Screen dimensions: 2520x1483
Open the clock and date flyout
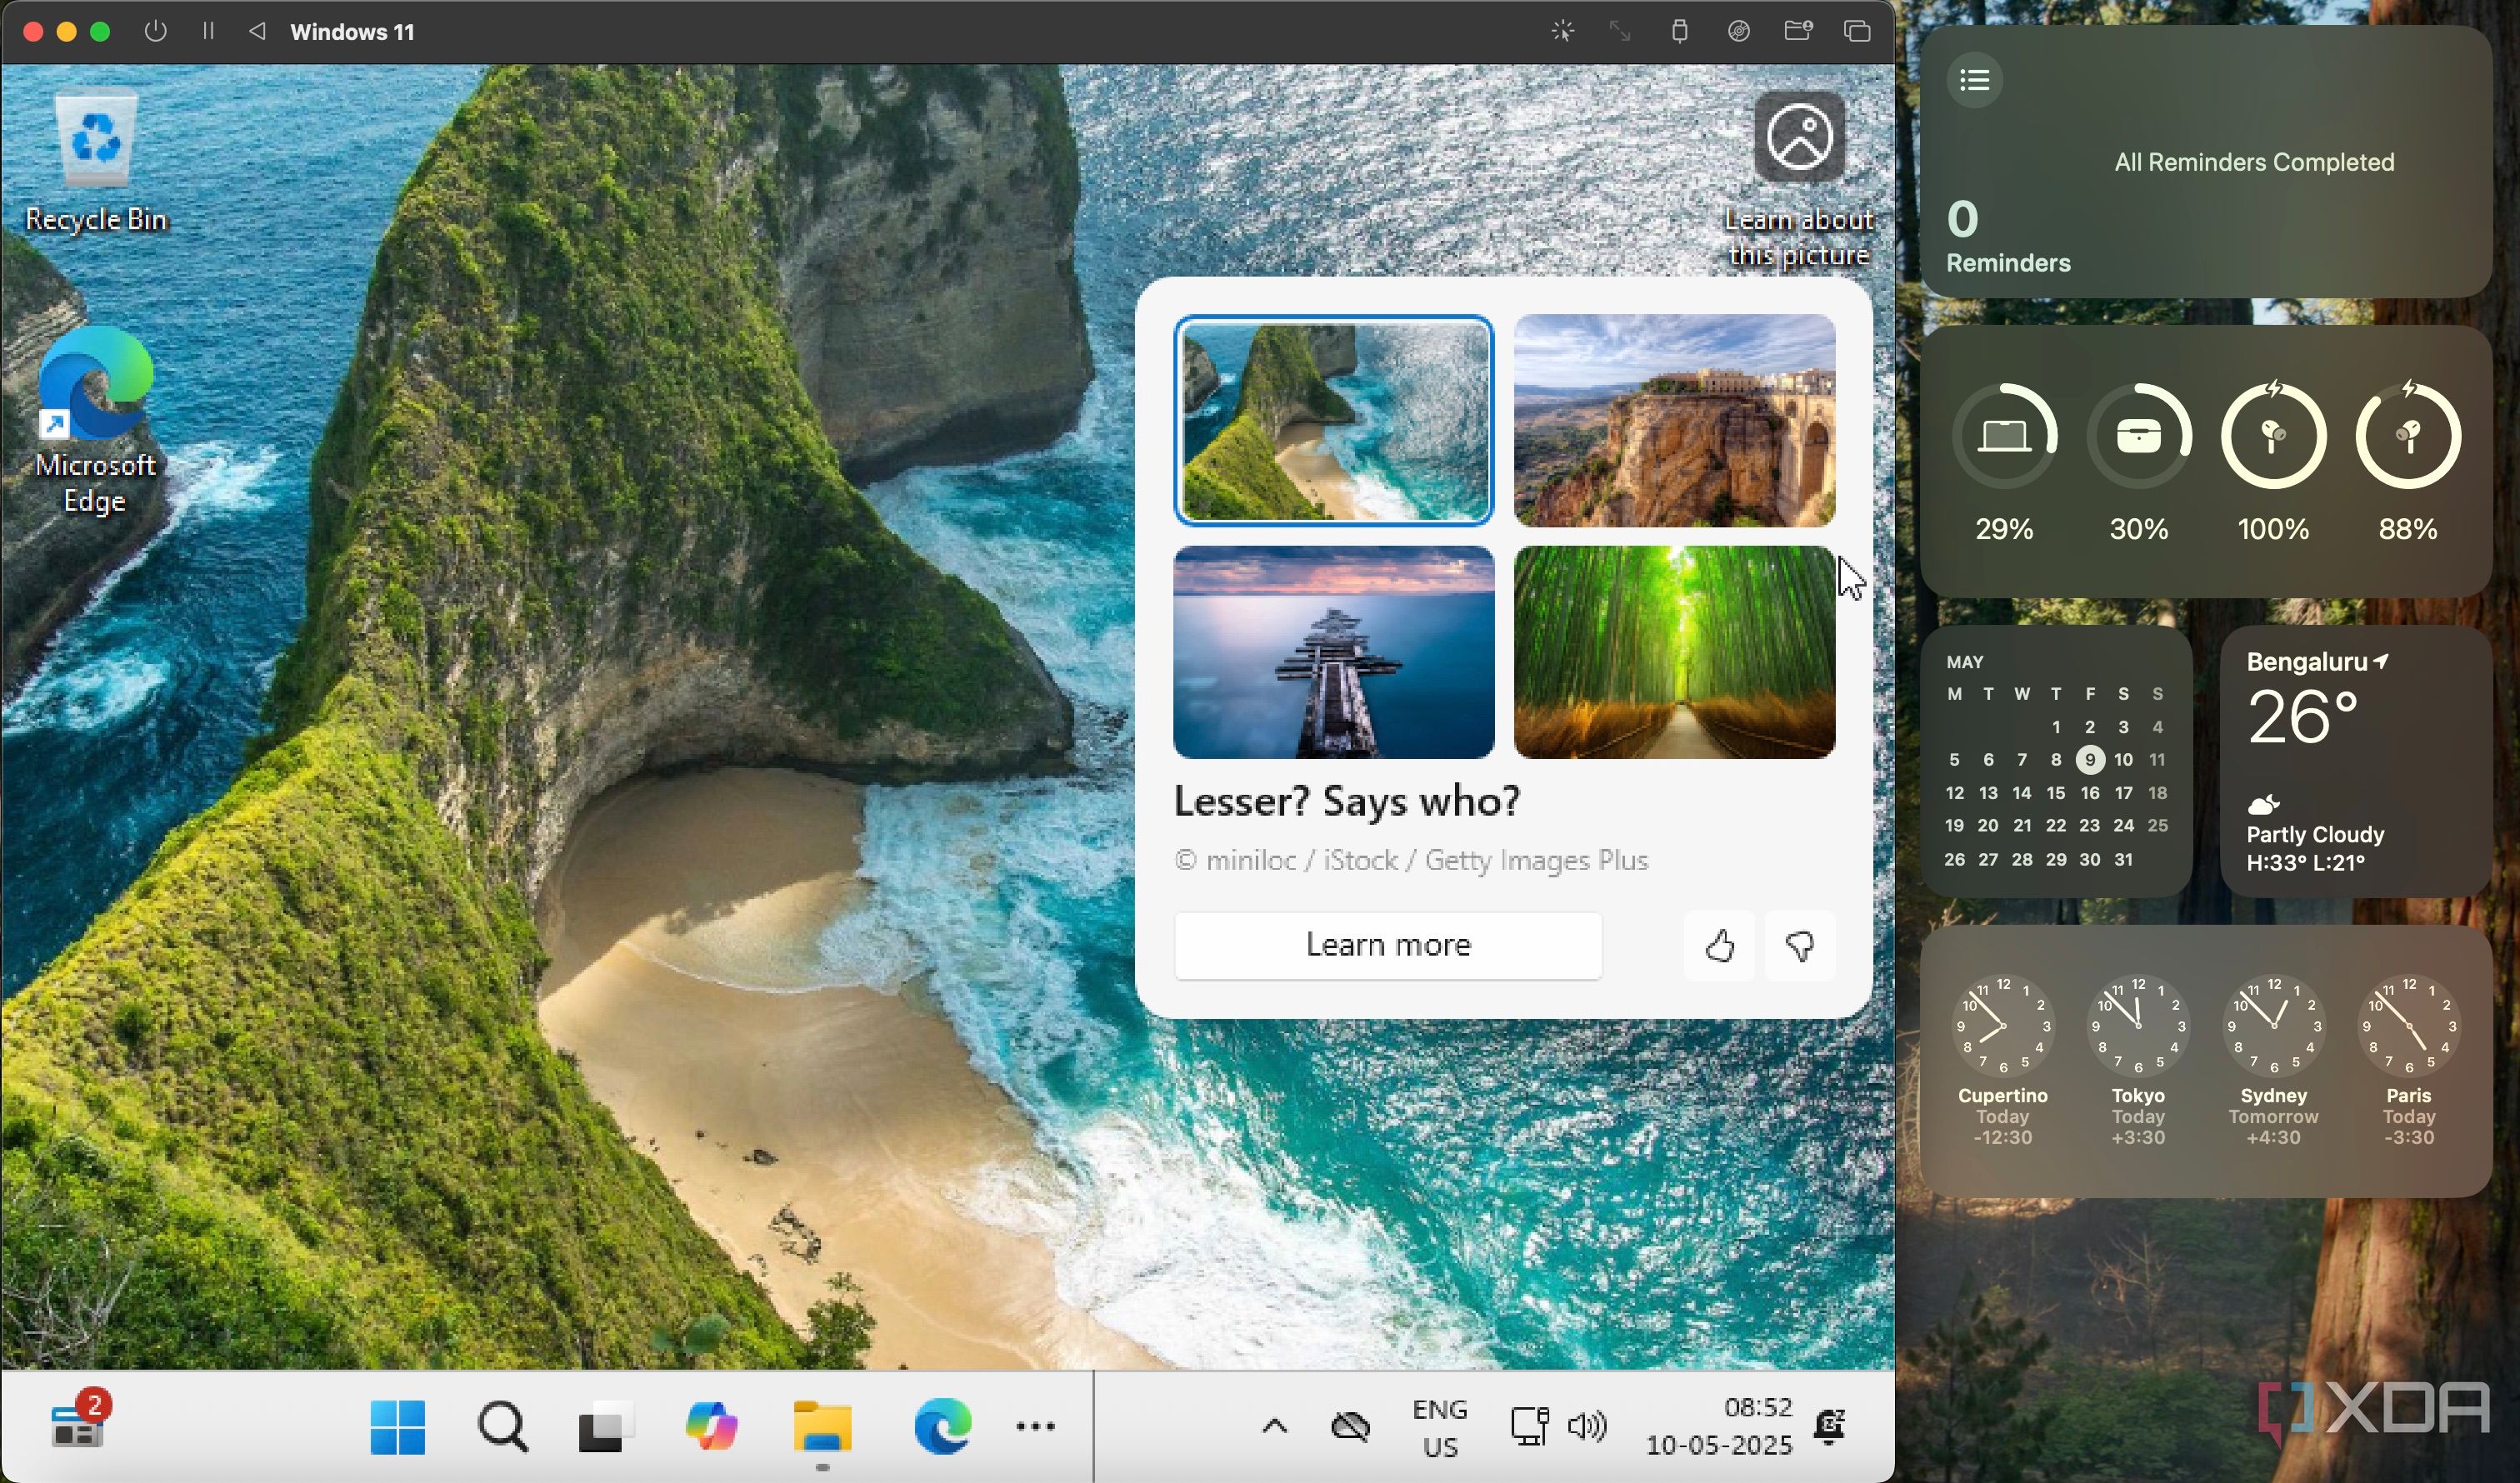[x=1719, y=1426]
